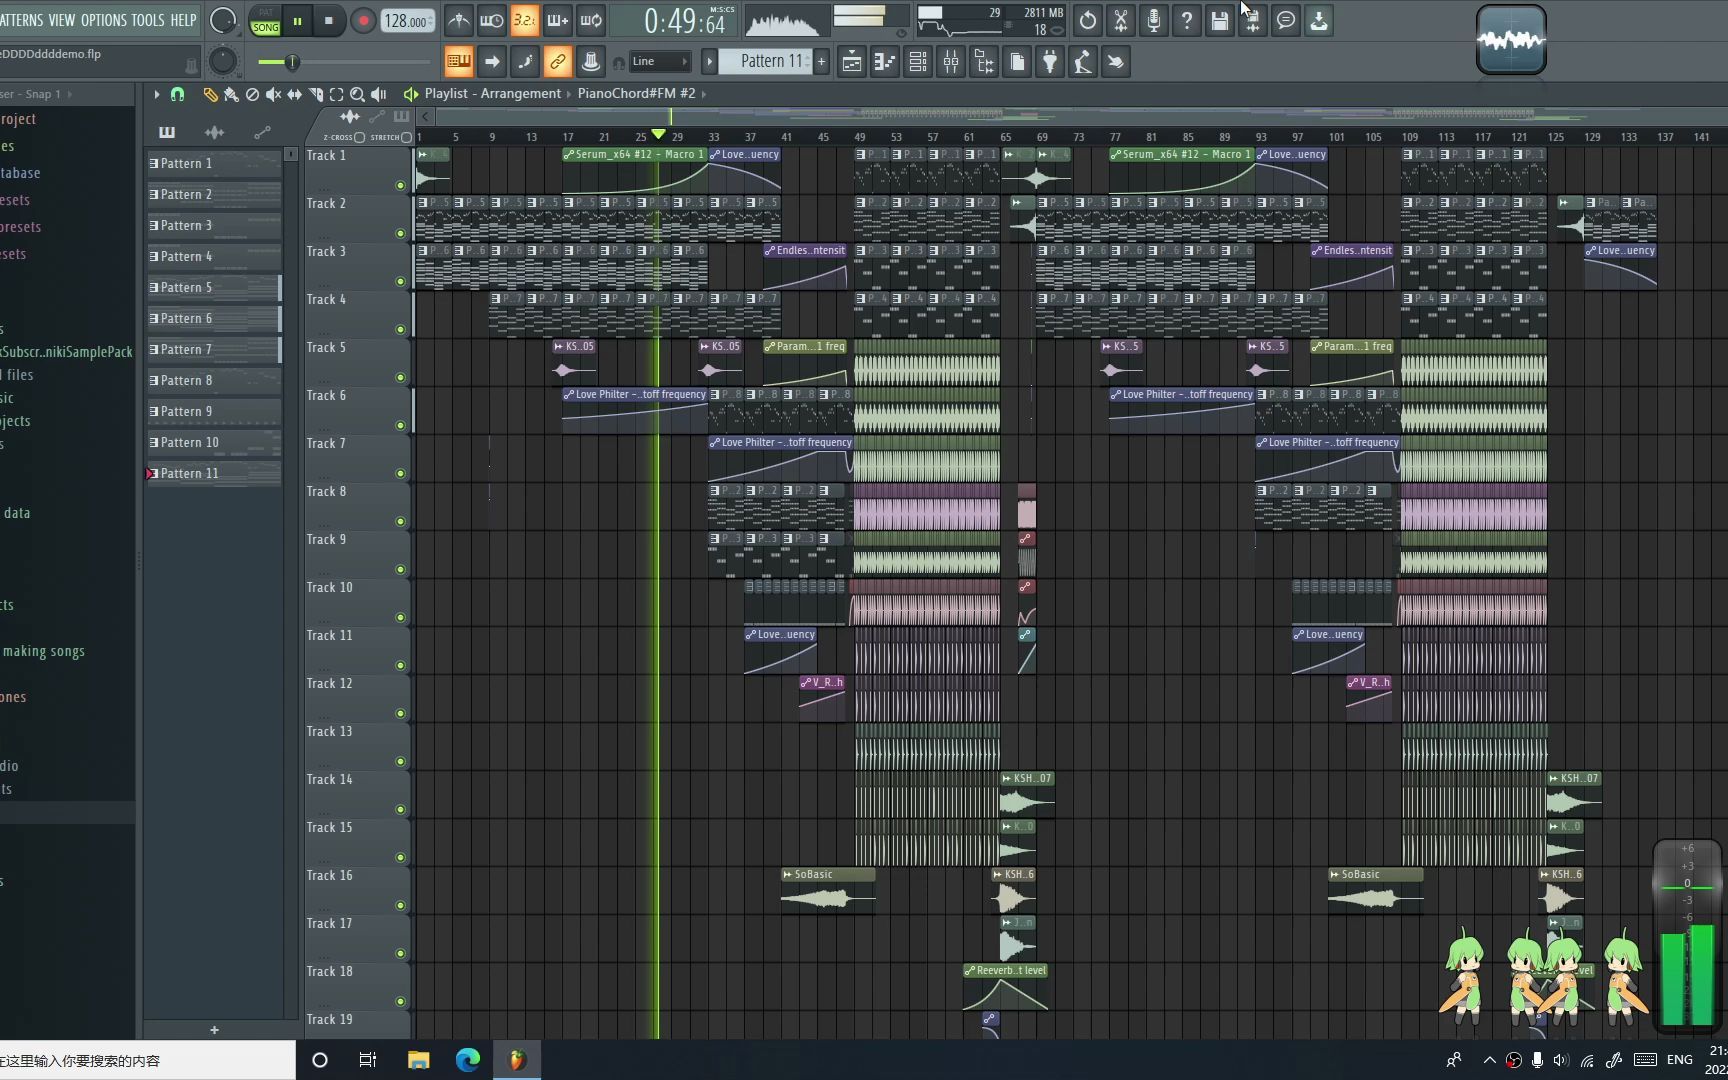Pause playback with the pause button
The image size is (1728, 1080).
[x=297, y=21]
